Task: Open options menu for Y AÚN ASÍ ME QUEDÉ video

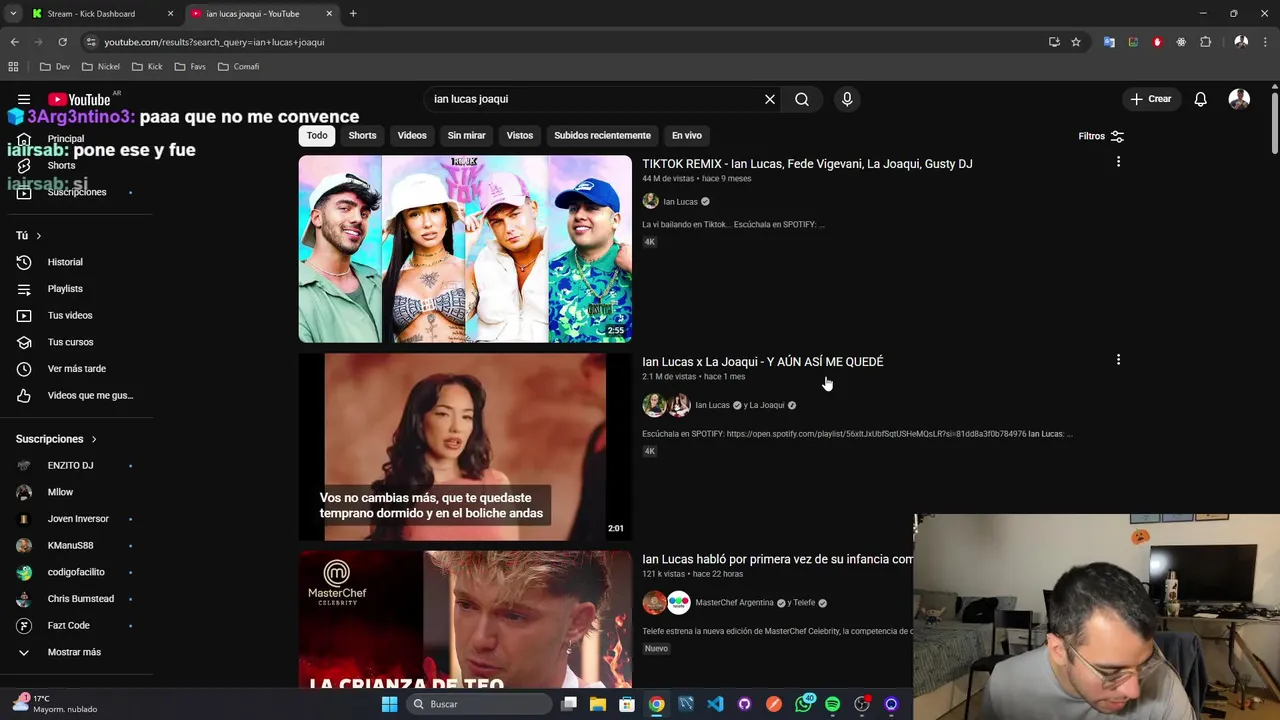Action: coord(1118,360)
